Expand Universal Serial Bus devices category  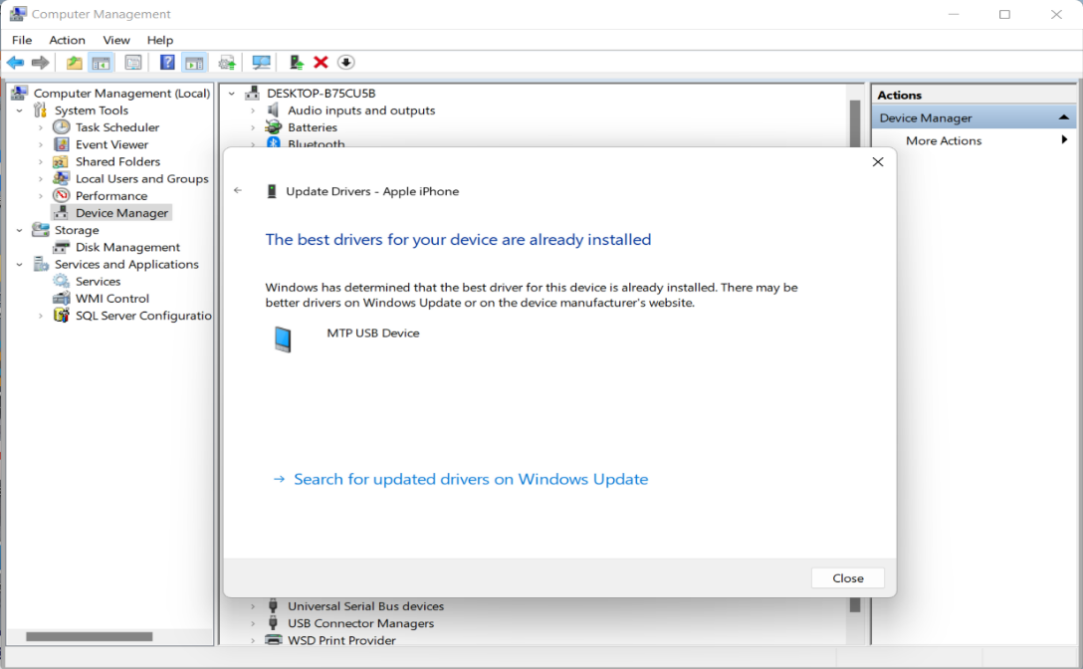pyautogui.click(x=253, y=606)
